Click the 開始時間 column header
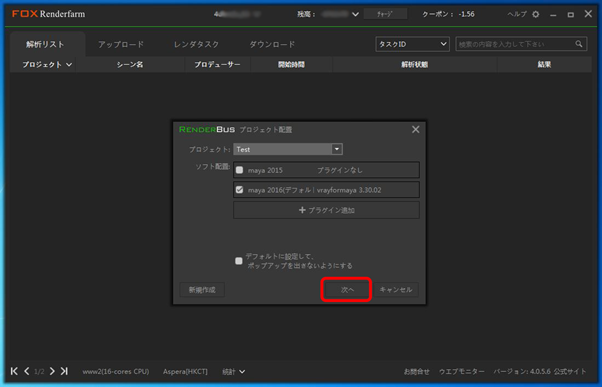The image size is (602, 387). (x=291, y=64)
